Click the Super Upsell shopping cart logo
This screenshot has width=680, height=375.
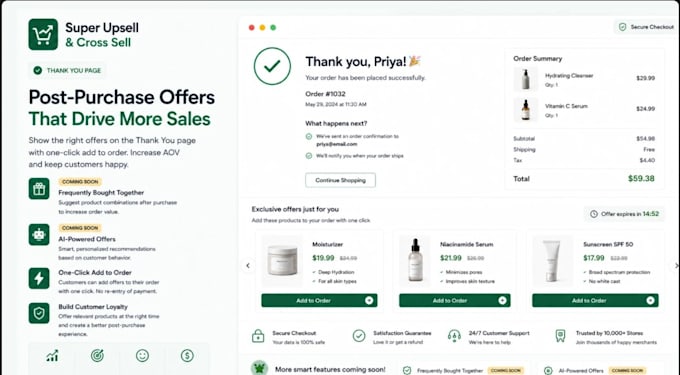43,34
